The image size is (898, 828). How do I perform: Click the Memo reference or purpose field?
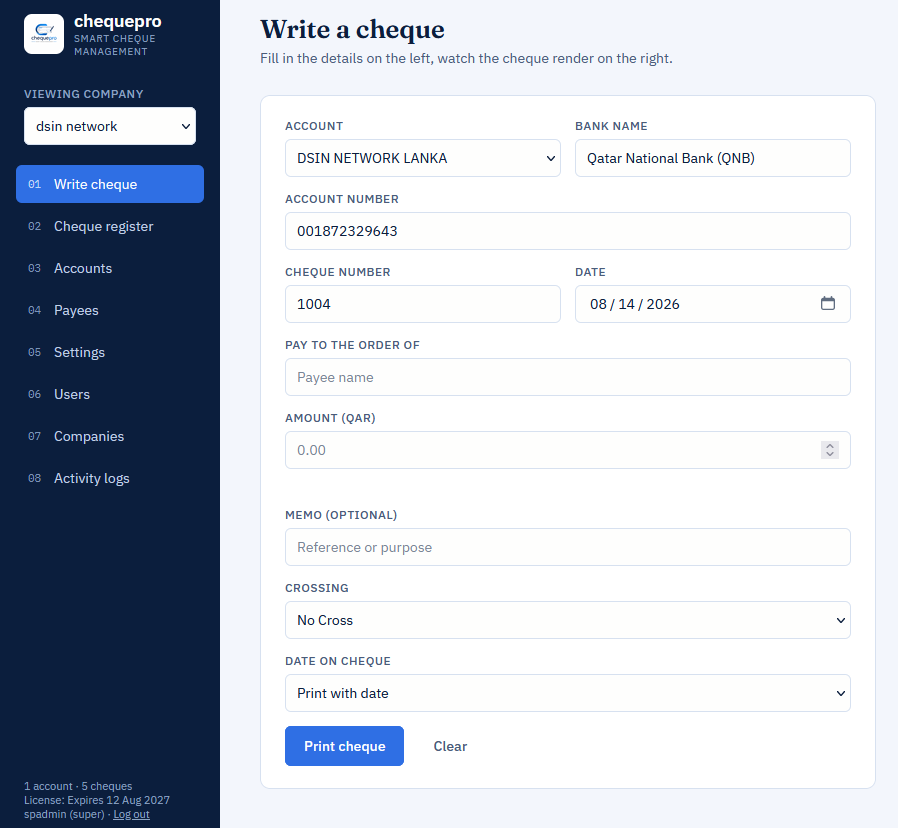tap(568, 547)
